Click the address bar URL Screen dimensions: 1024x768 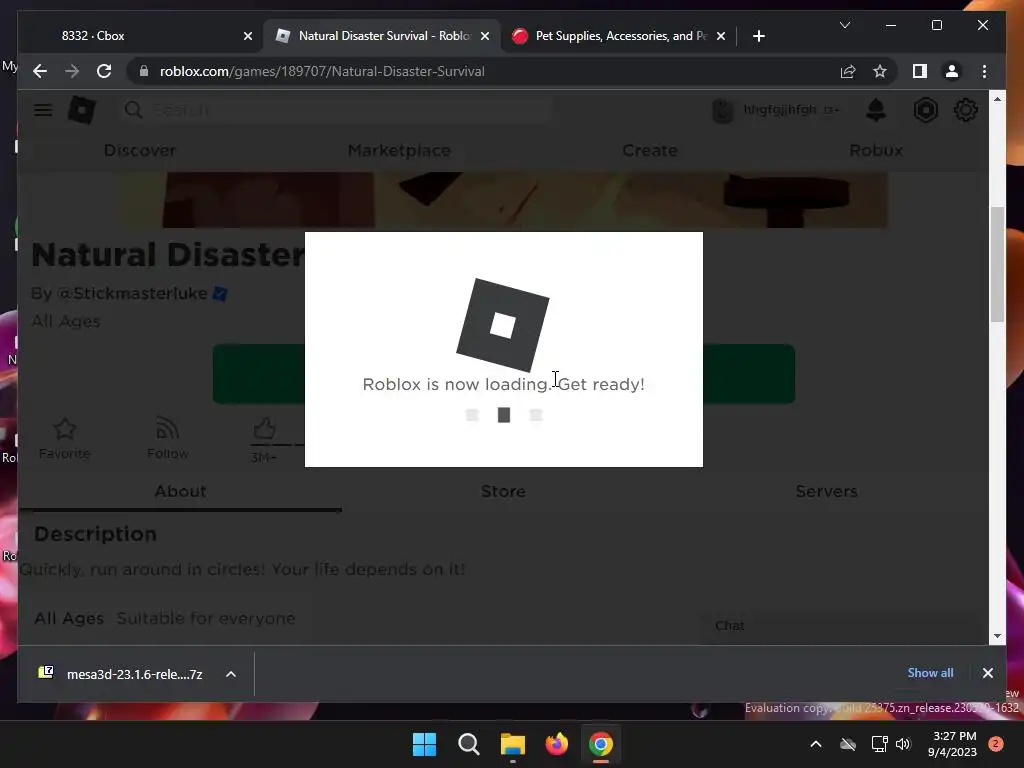[322, 71]
